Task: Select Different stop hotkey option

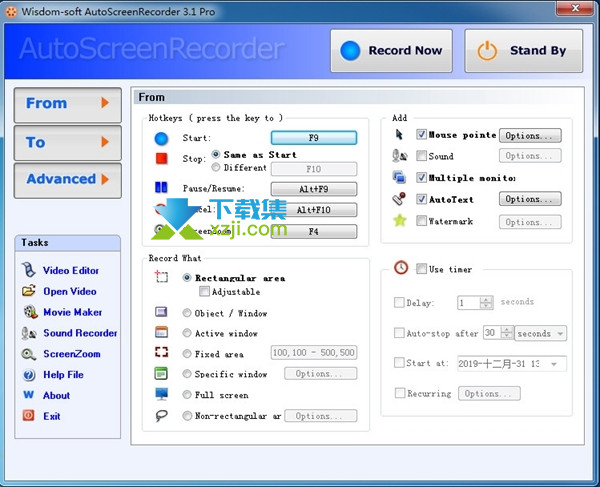Action: pos(216,167)
